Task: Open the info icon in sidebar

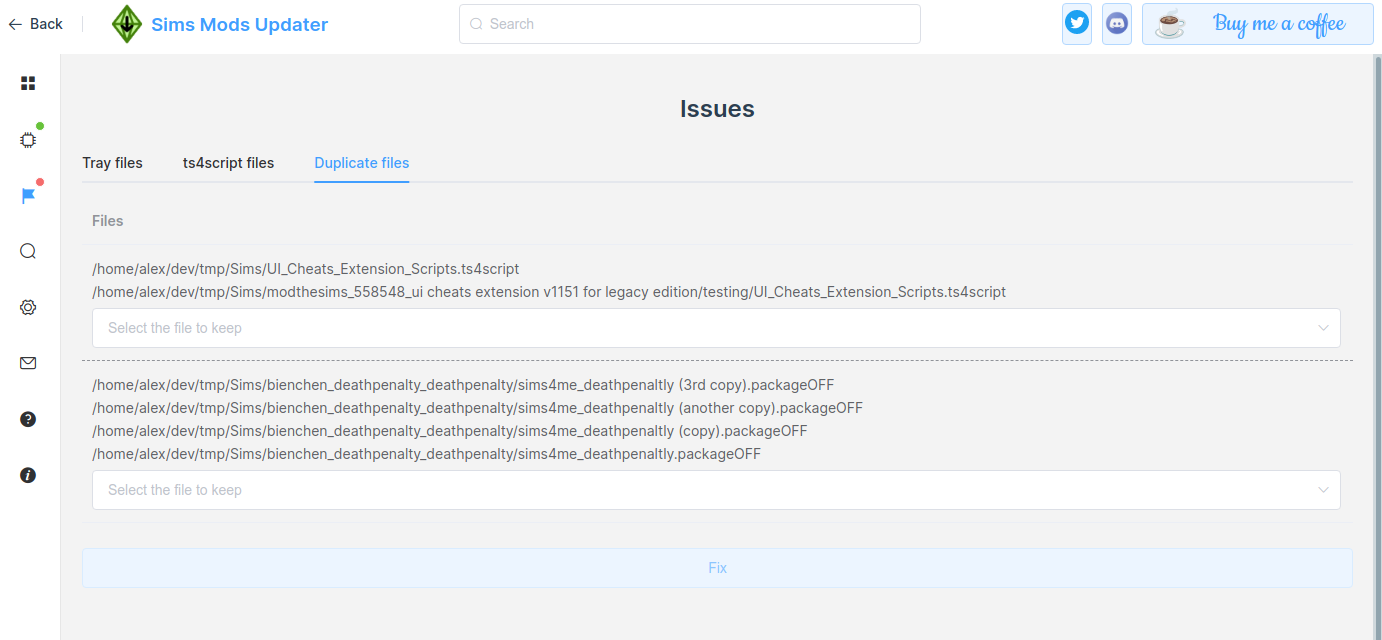Action: (28, 475)
